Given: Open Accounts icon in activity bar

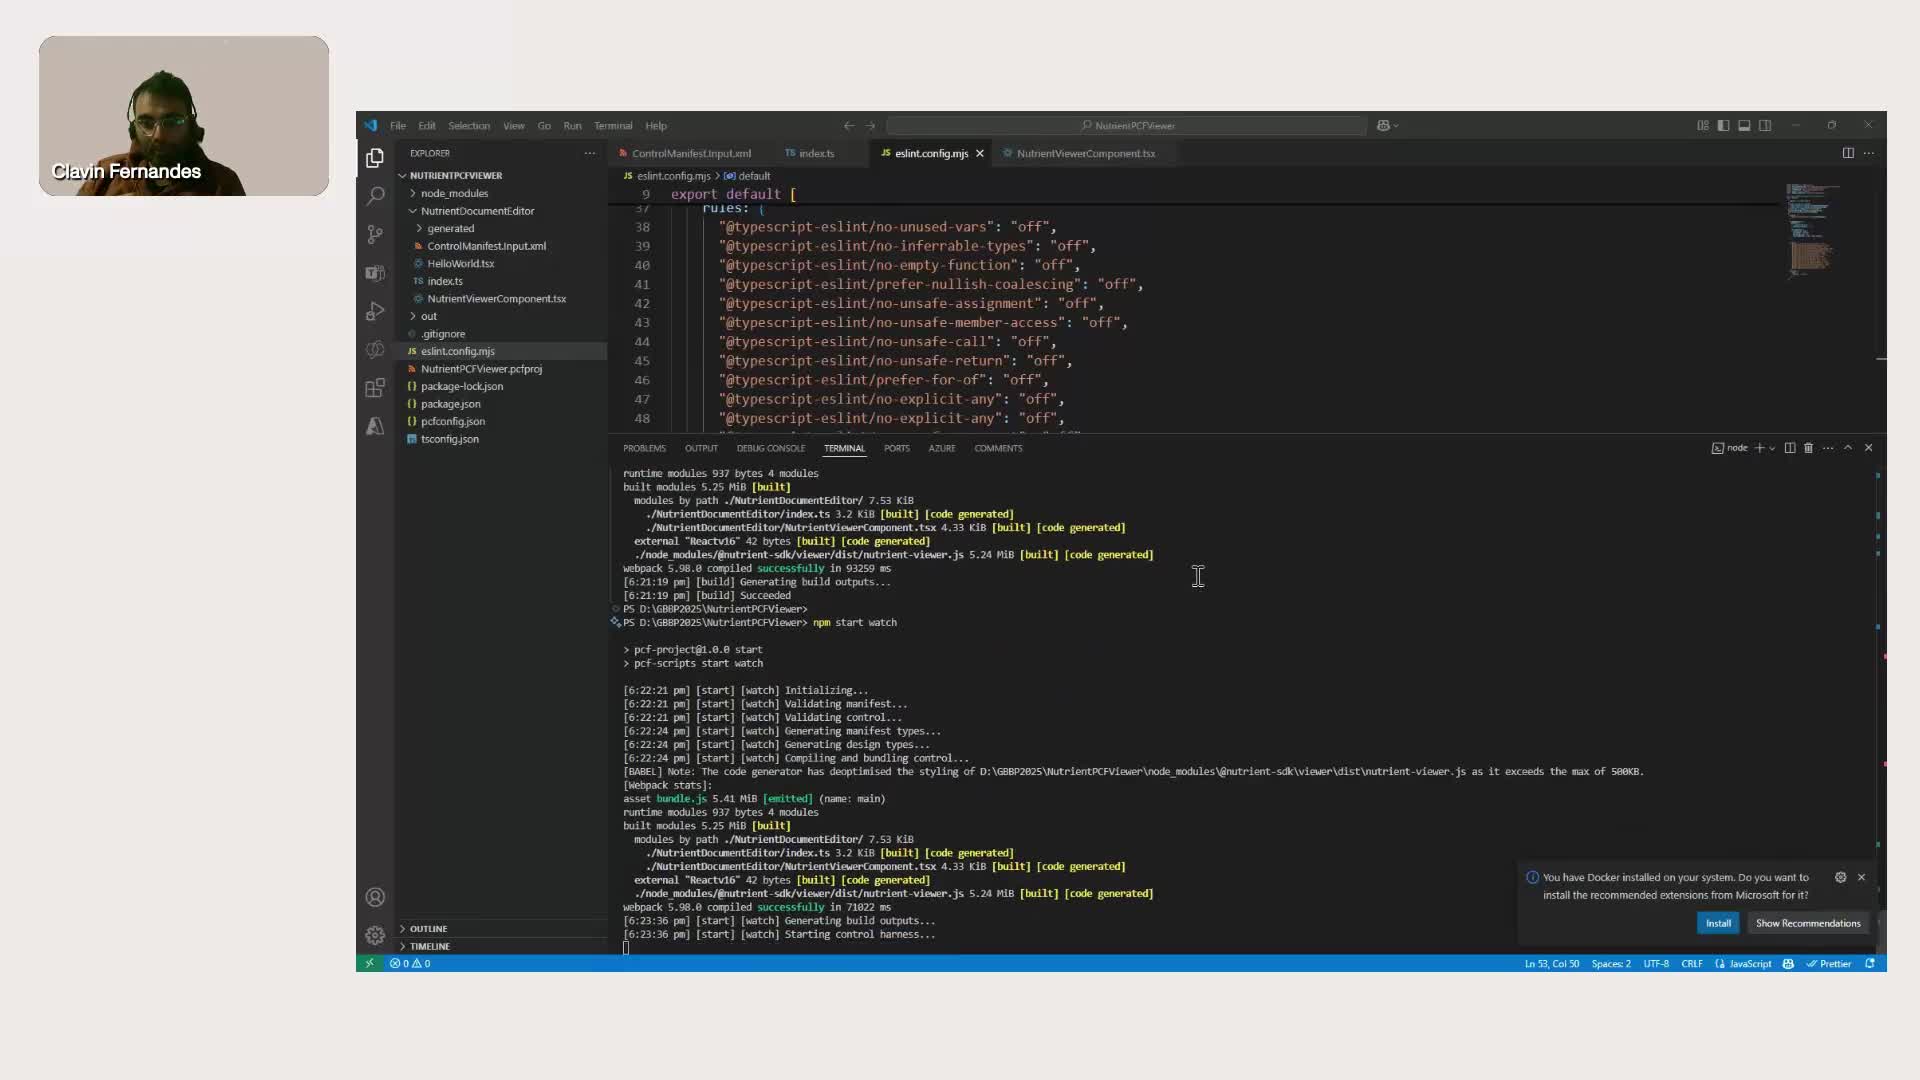Looking at the screenshot, I should coord(375,897).
